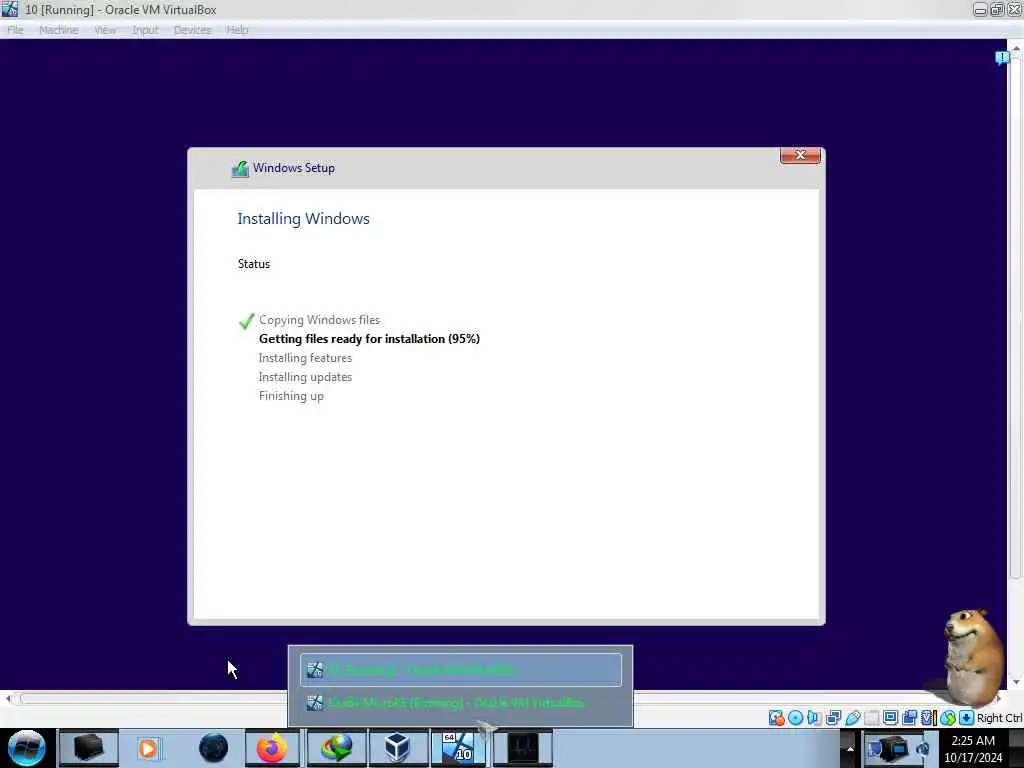Image resolution: width=1024 pixels, height=768 pixels.
Task: Click the horizontal scrollbar left arrow
Action: 8,699
